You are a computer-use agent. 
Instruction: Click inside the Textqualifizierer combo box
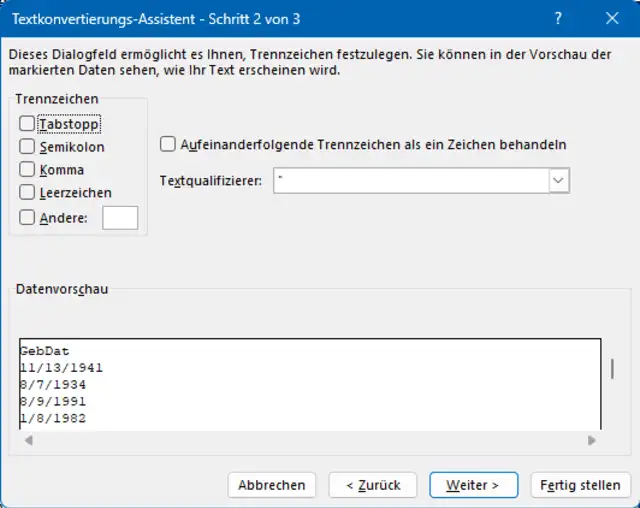pos(410,180)
